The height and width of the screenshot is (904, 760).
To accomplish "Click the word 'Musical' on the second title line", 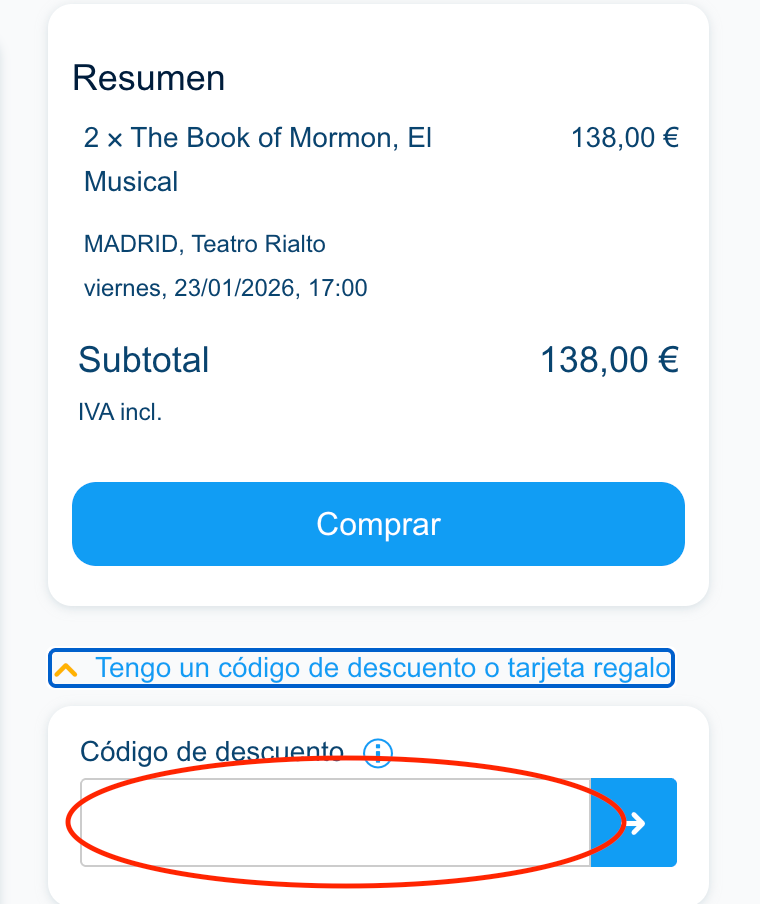I will (131, 182).
